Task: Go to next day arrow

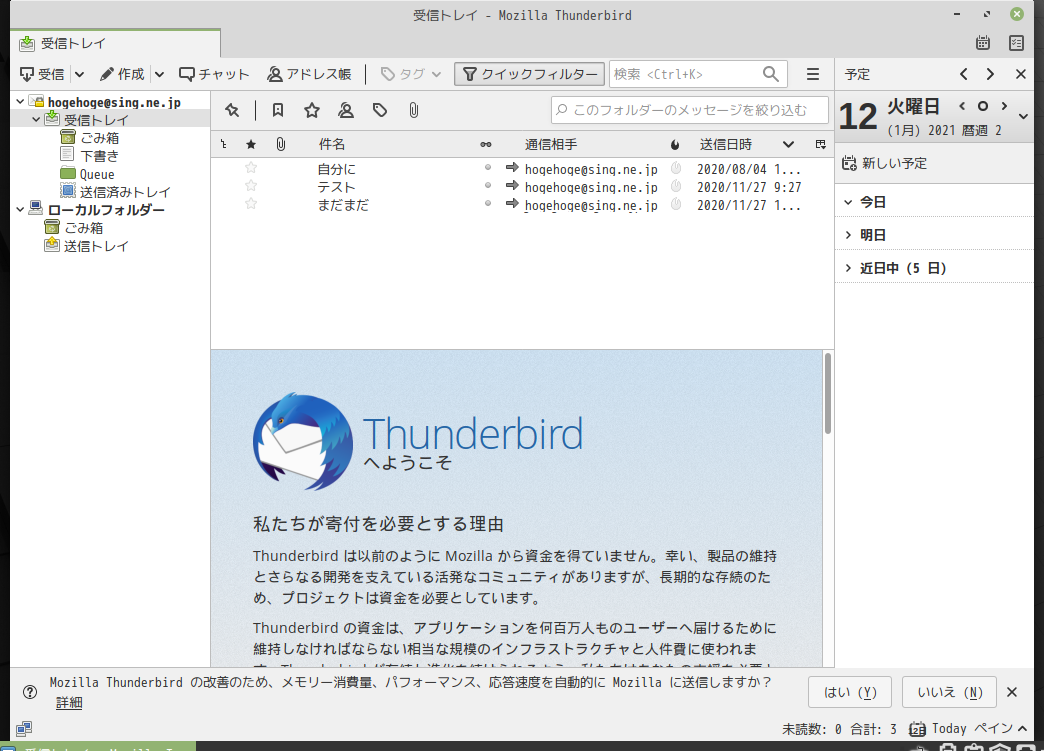Action: pos(1004,106)
